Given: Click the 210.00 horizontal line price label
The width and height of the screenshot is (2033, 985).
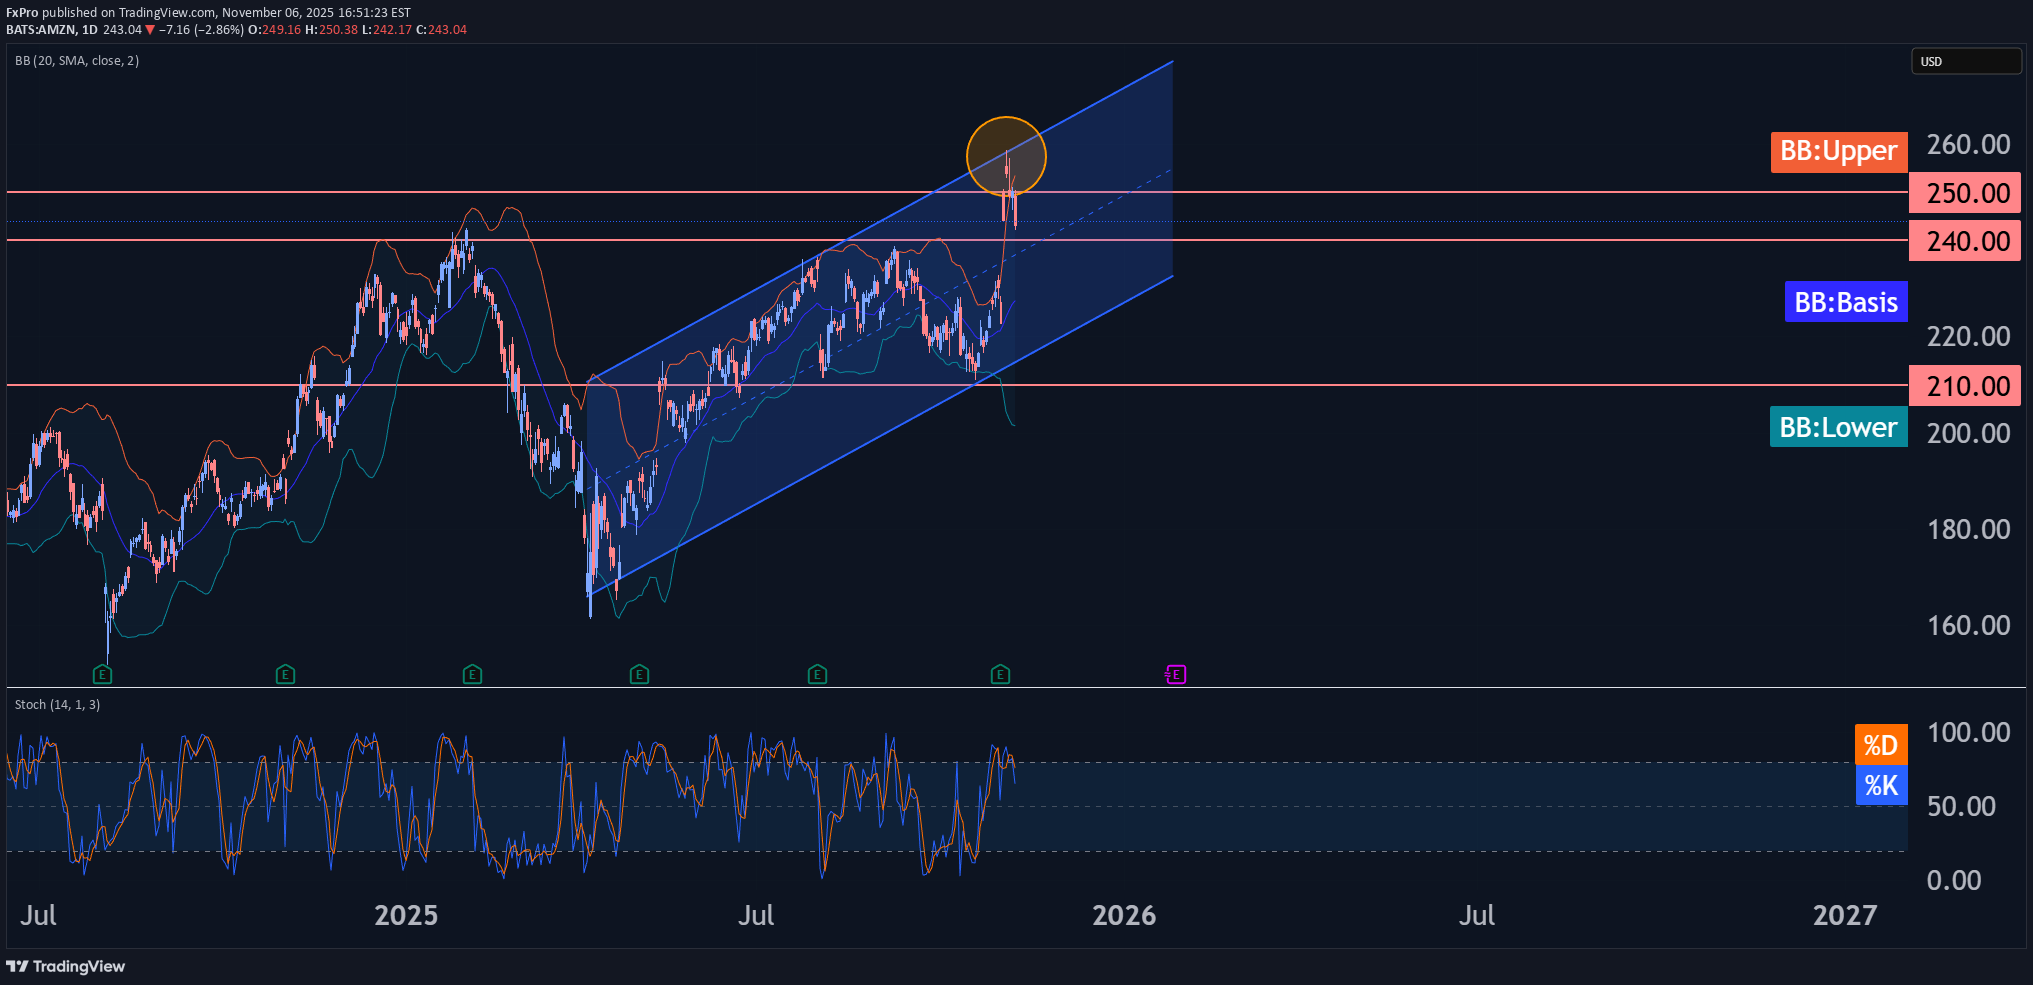Looking at the screenshot, I should pos(1965,386).
